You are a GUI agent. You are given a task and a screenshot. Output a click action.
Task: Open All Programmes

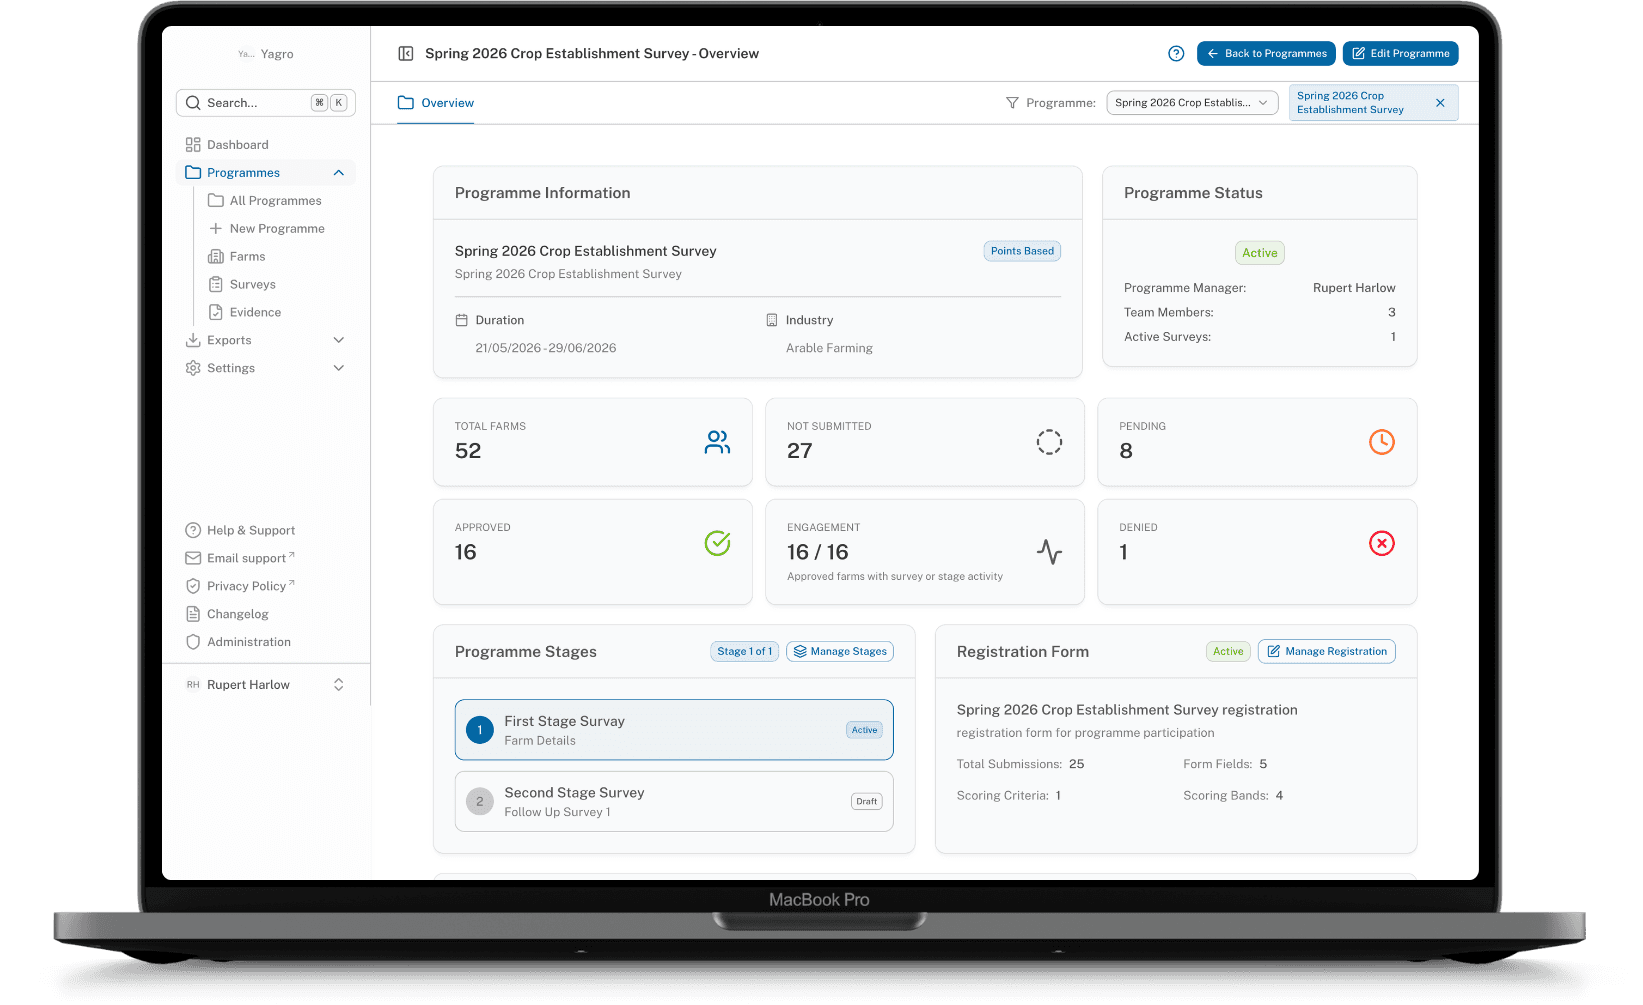click(x=276, y=201)
